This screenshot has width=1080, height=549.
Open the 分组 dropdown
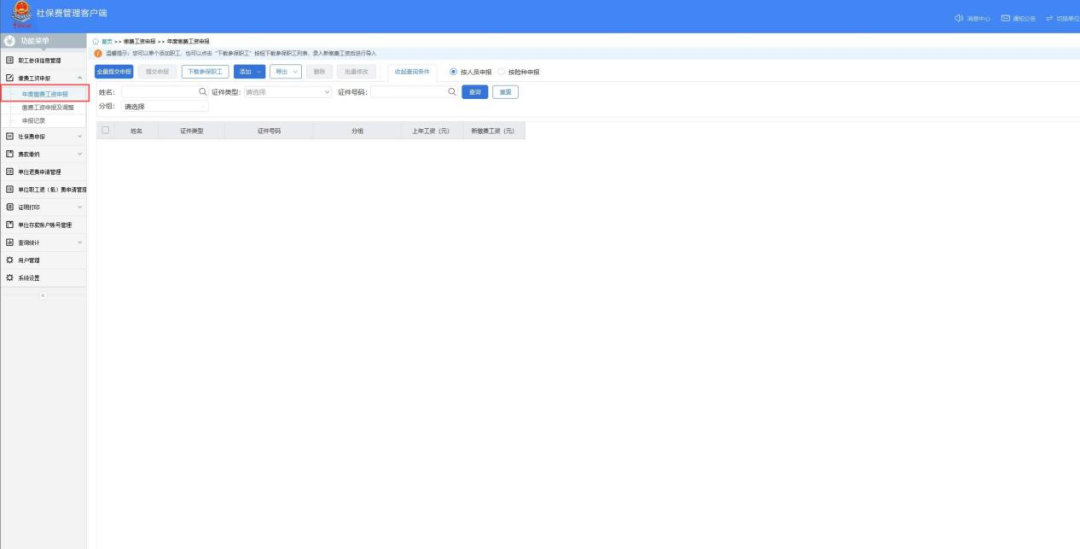click(165, 106)
